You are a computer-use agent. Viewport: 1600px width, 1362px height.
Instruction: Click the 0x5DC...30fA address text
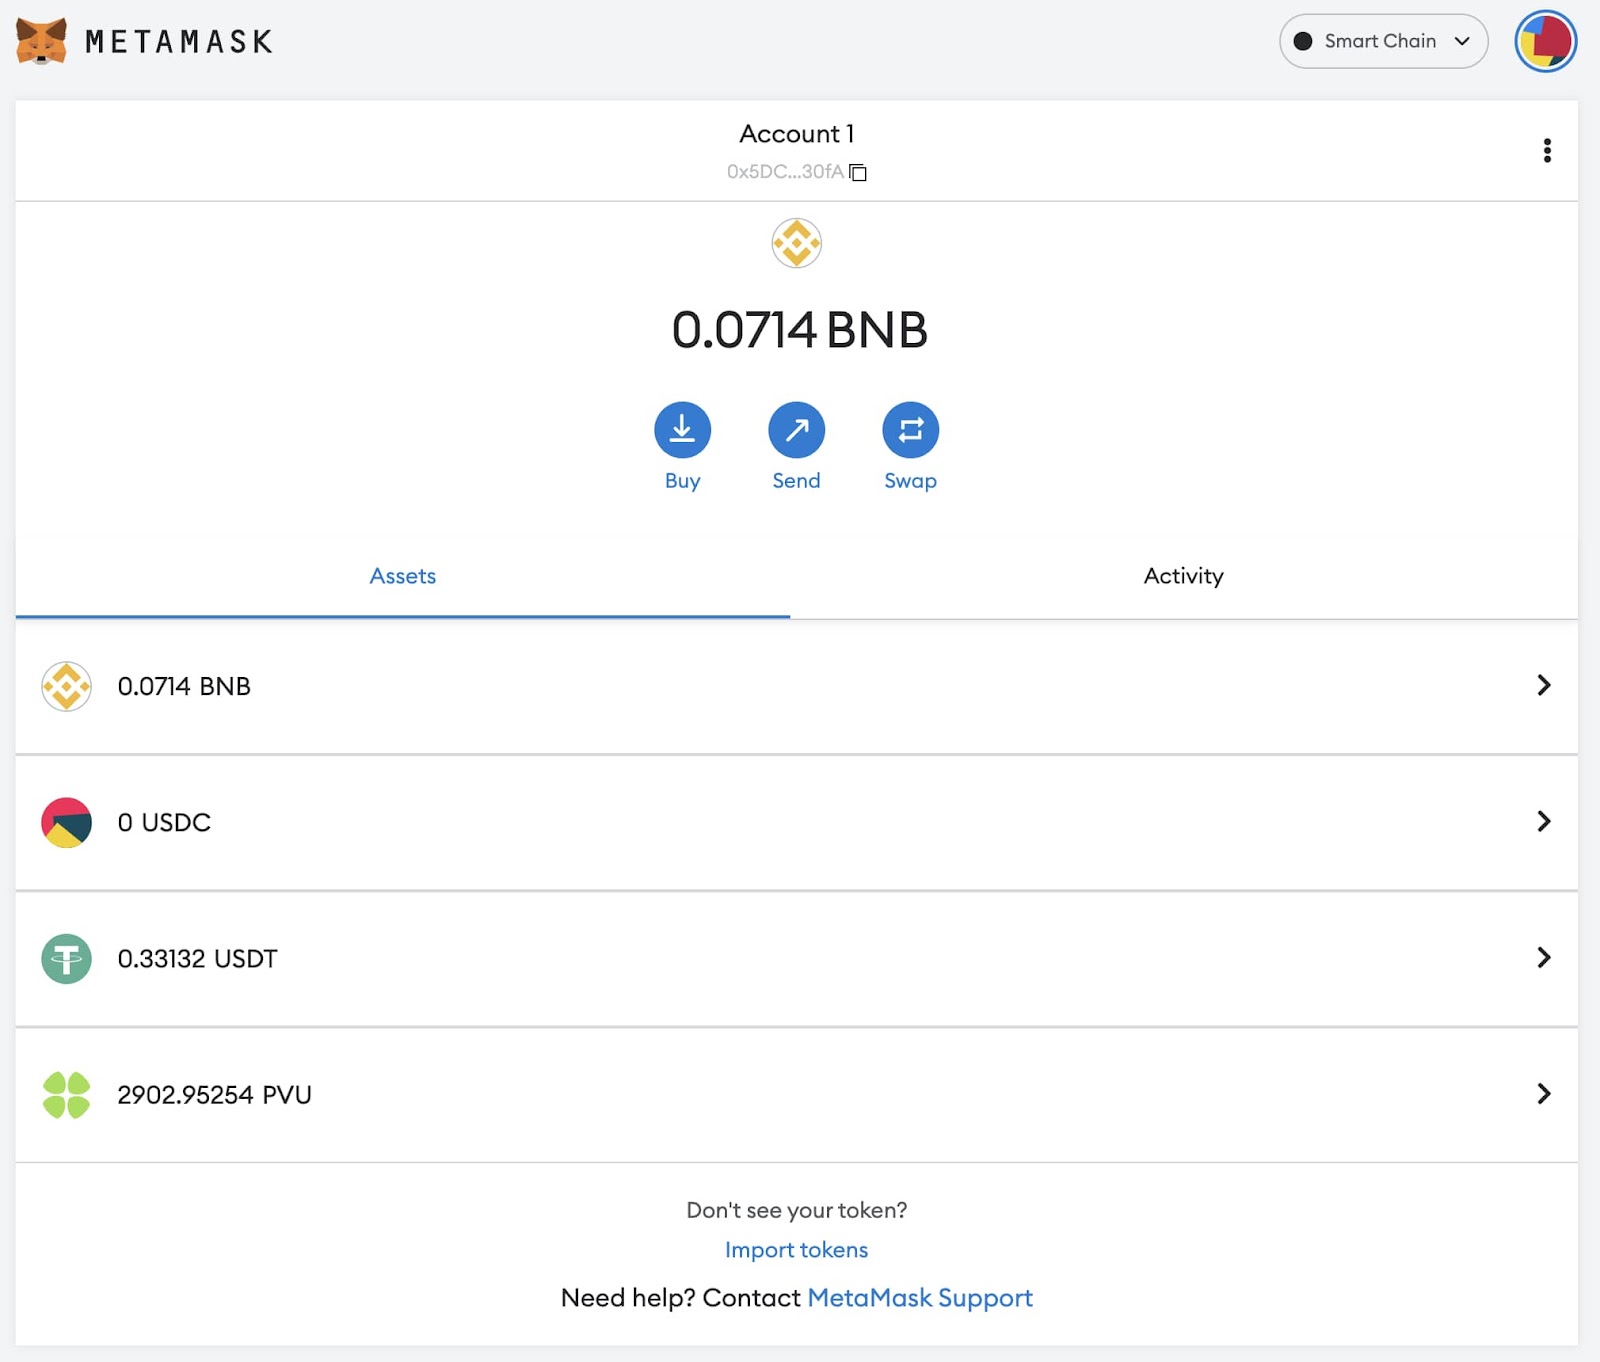(x=785, y=172)
